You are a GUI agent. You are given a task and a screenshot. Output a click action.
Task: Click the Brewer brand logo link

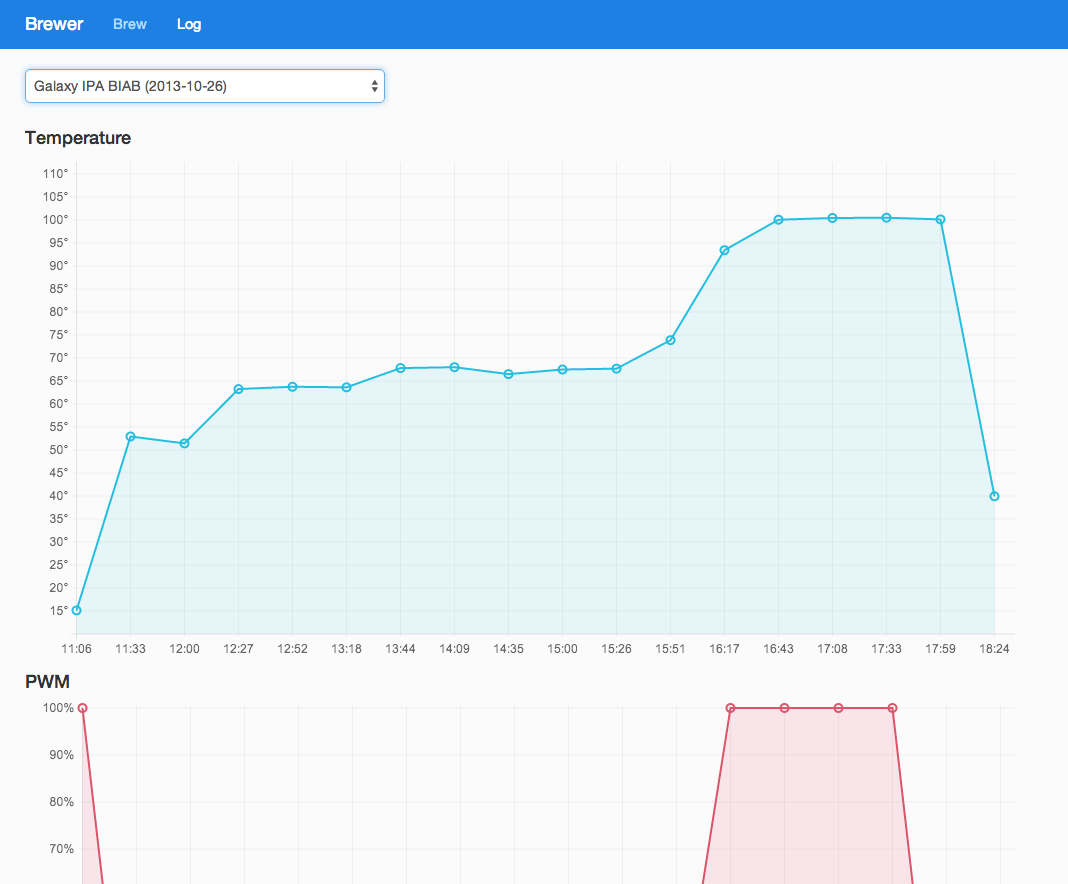[x=54, y=24]
